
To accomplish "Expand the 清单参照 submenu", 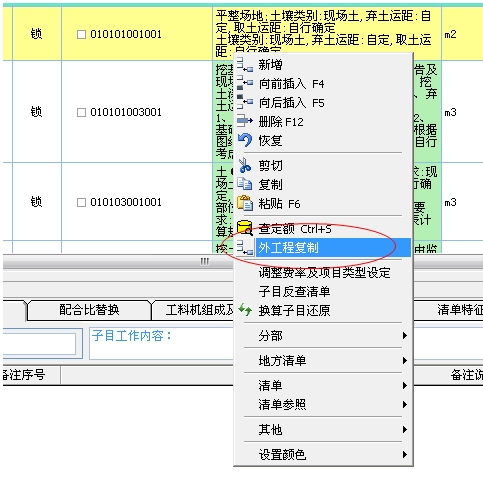I will (x=323, y=404).
